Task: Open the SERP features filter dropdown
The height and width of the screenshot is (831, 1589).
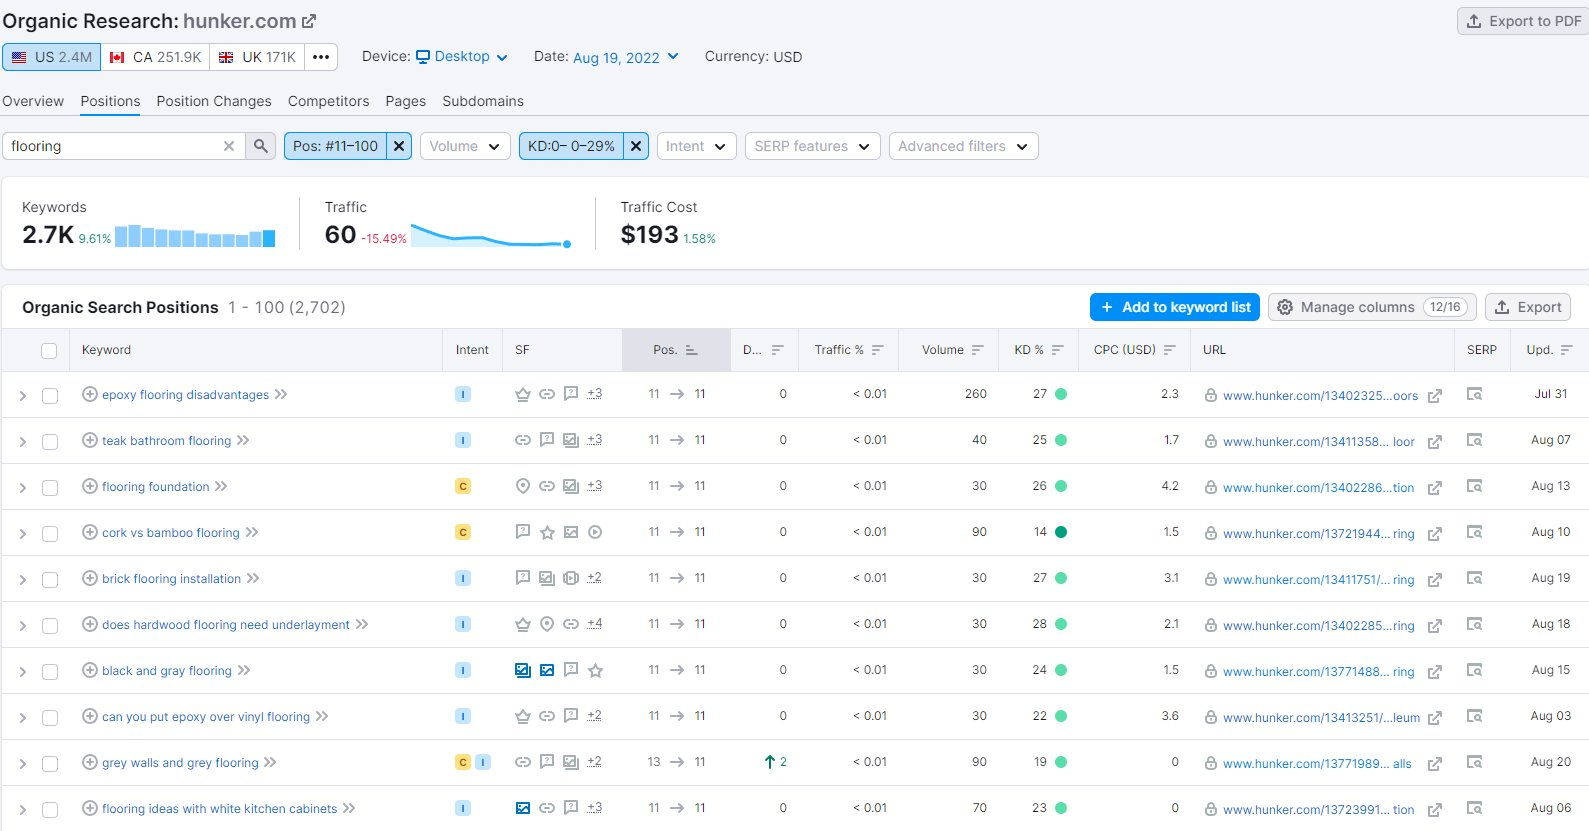Action: click(812, 146)
